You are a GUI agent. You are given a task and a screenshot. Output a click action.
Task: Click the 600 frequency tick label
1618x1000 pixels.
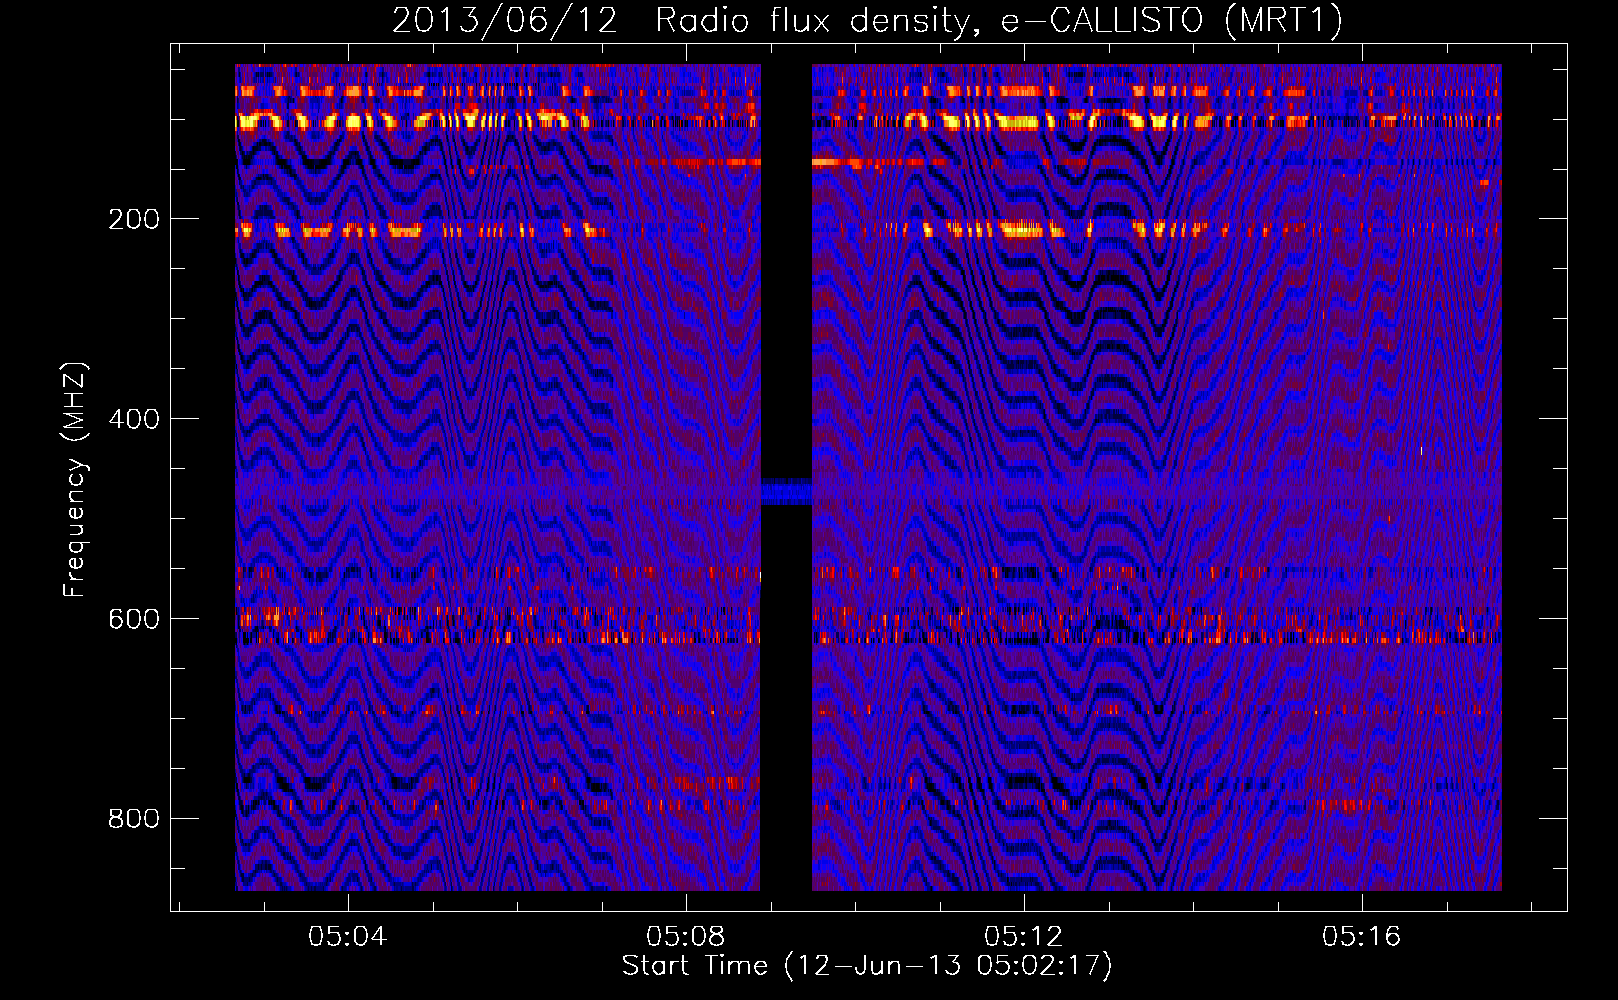(134, 619)
